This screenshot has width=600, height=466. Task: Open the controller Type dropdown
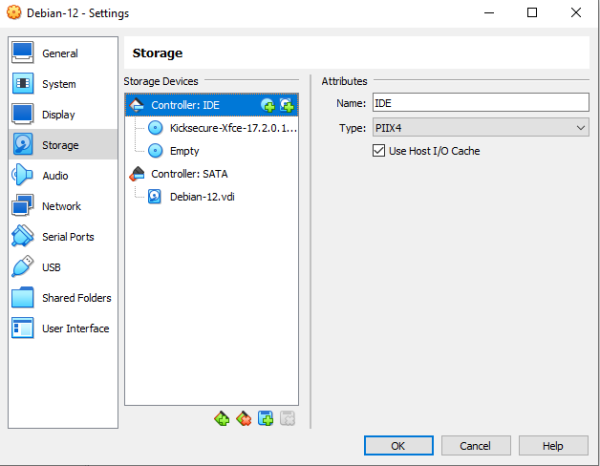point(480,128)
